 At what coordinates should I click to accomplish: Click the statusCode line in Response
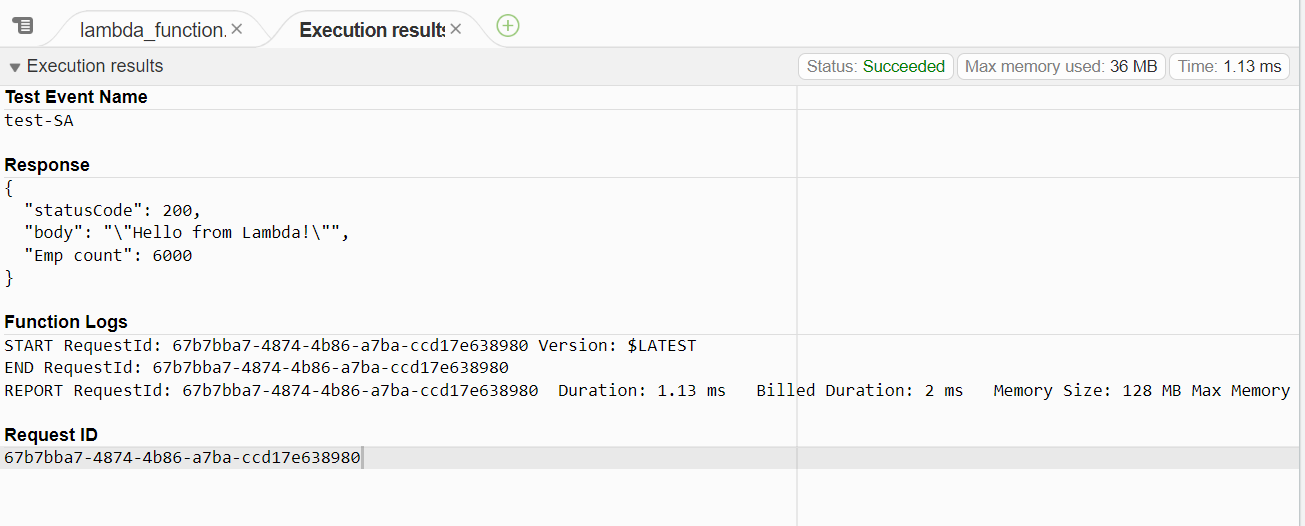pos(112,210)
